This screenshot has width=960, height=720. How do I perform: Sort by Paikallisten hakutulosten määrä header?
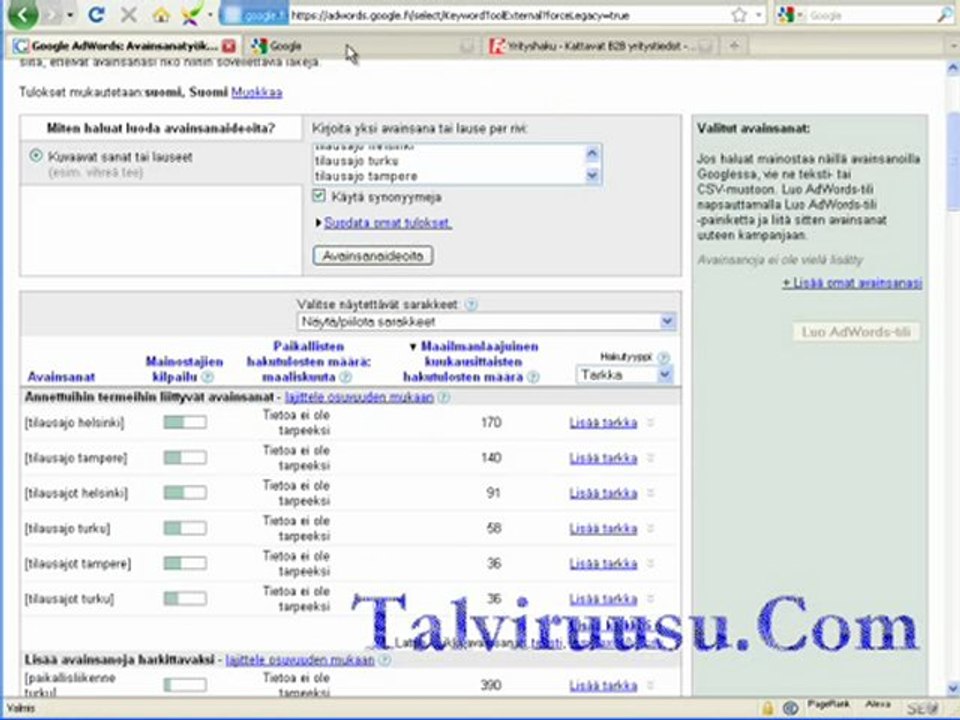[309, 362]
